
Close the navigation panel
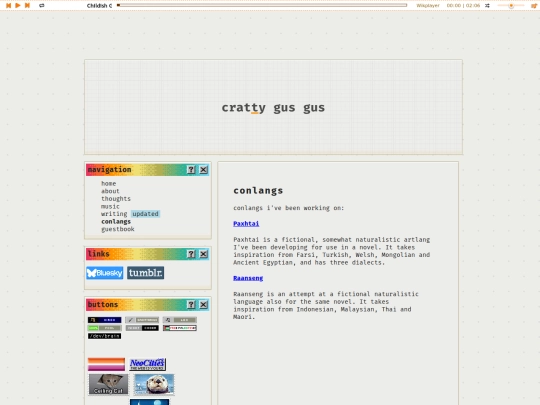[204, 169]
